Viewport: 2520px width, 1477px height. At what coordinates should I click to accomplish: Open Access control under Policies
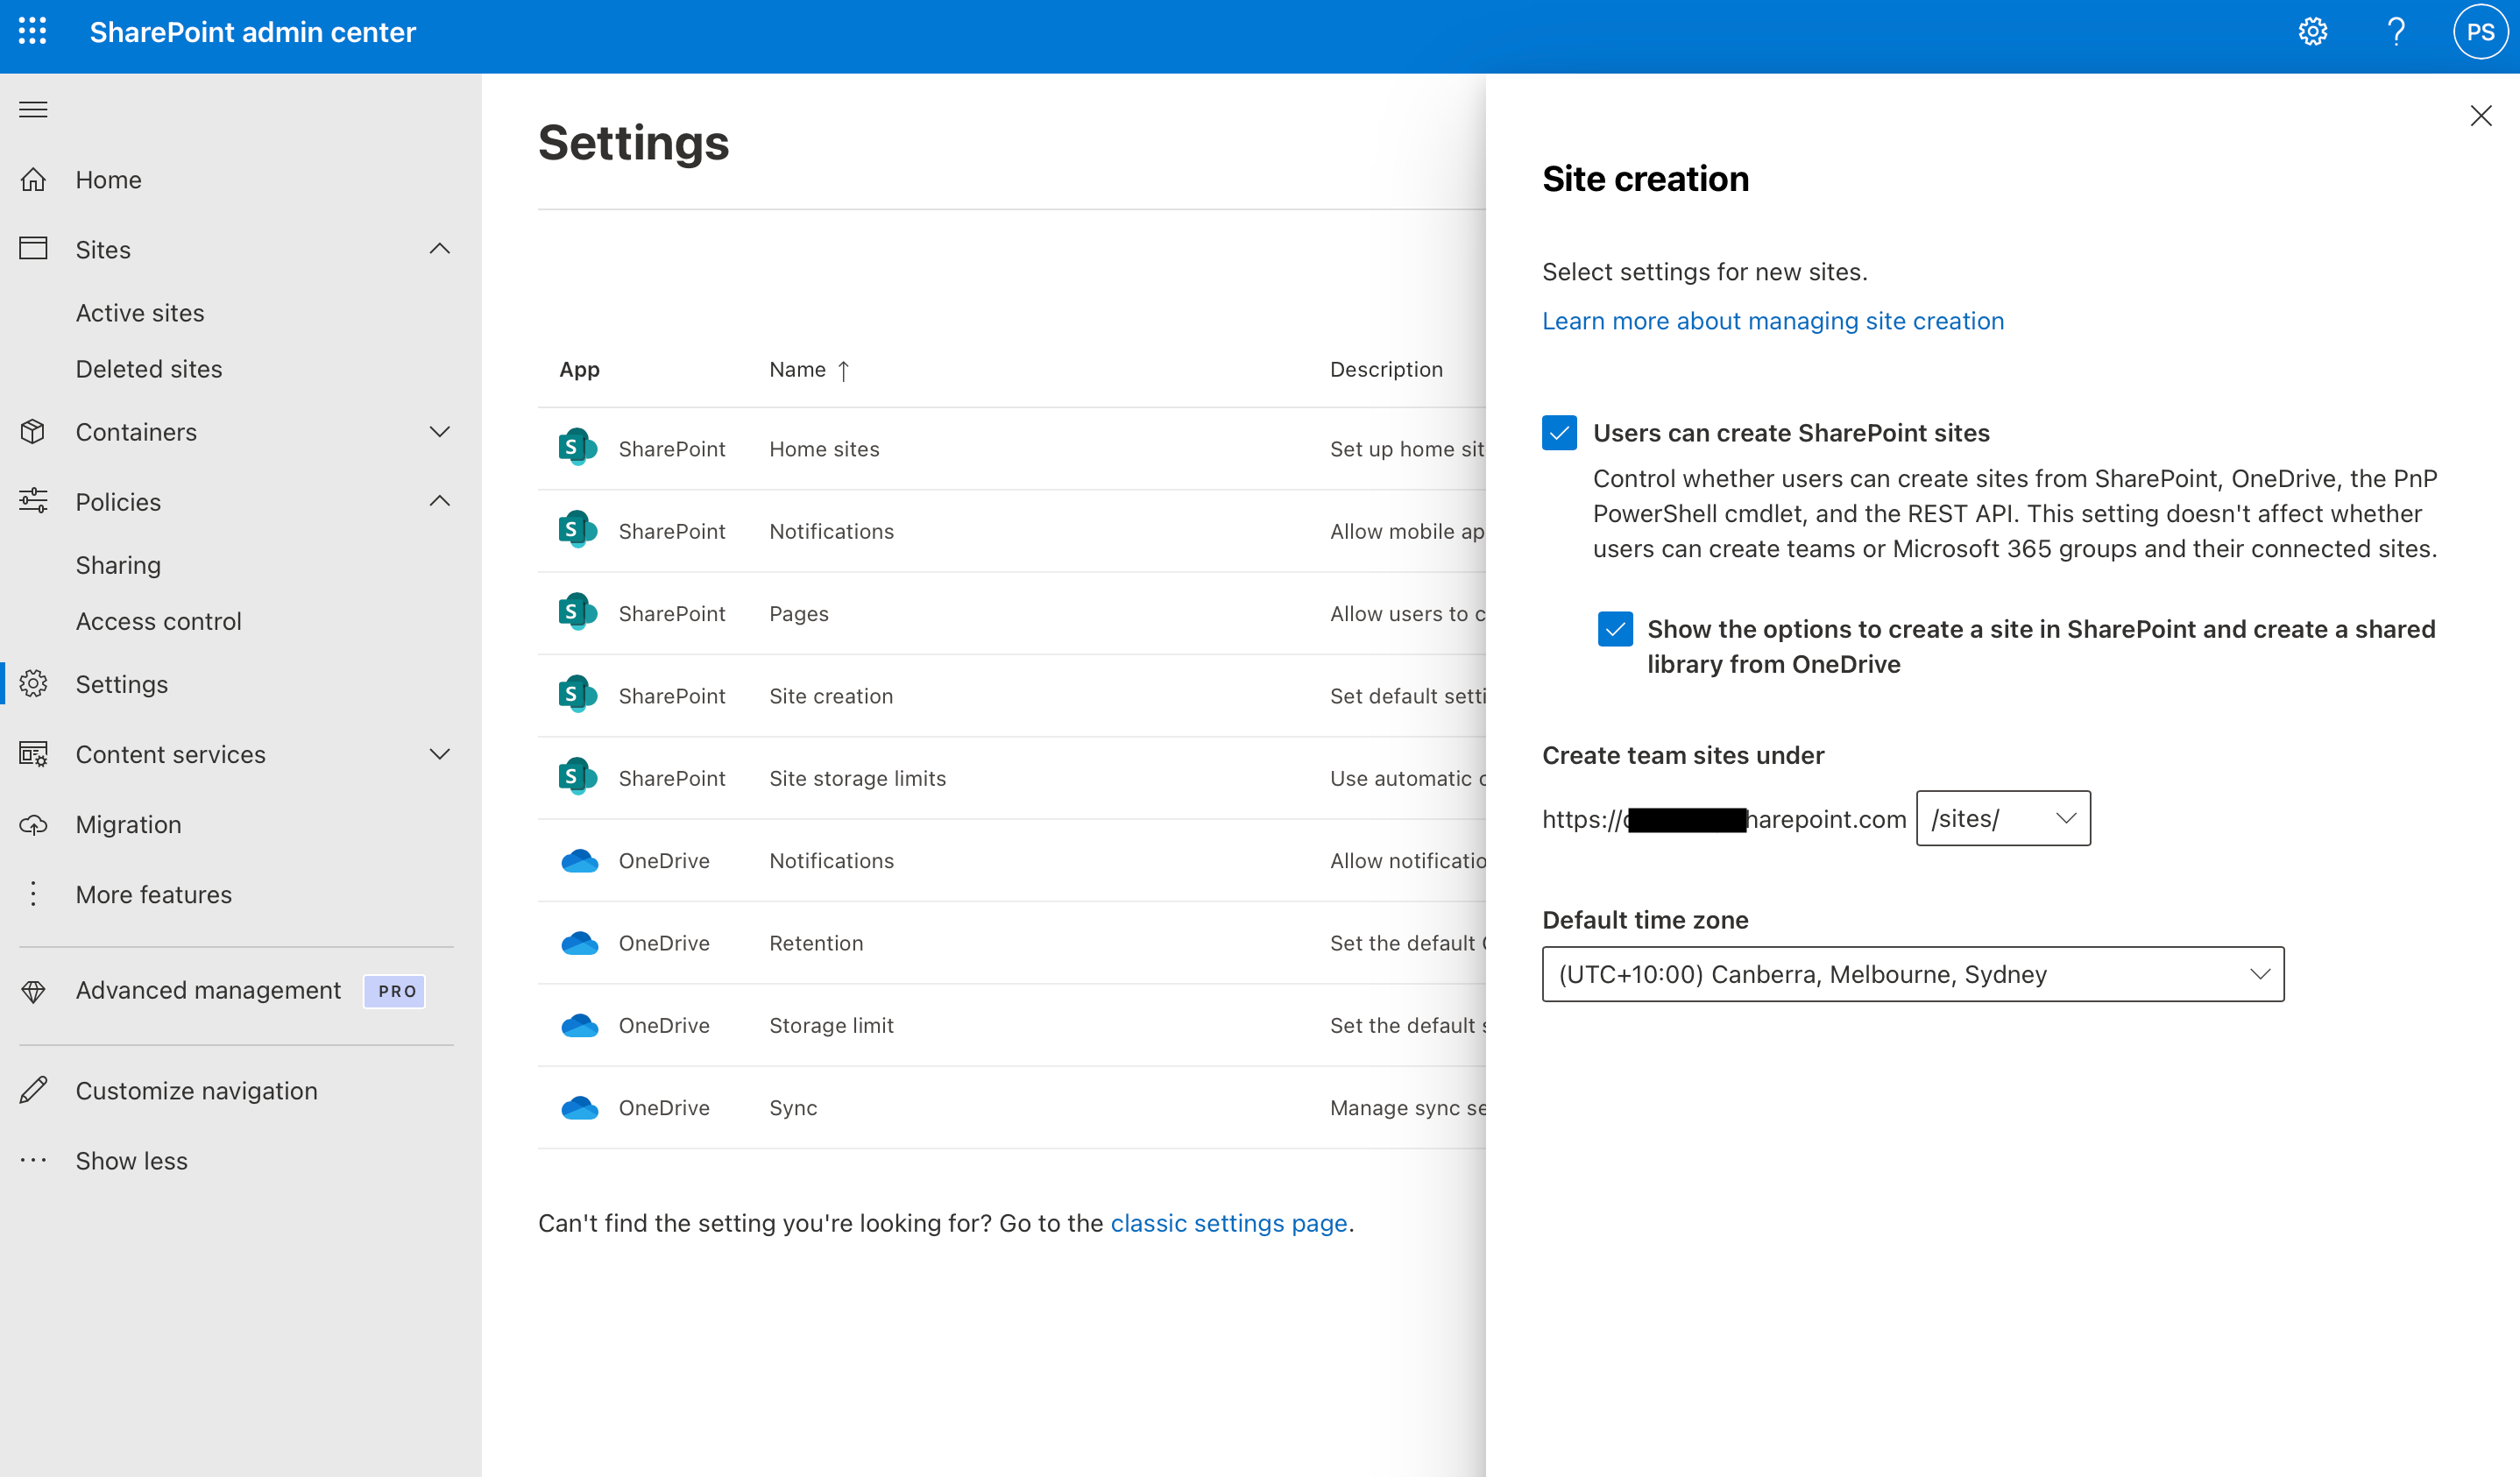click(159, 620)
